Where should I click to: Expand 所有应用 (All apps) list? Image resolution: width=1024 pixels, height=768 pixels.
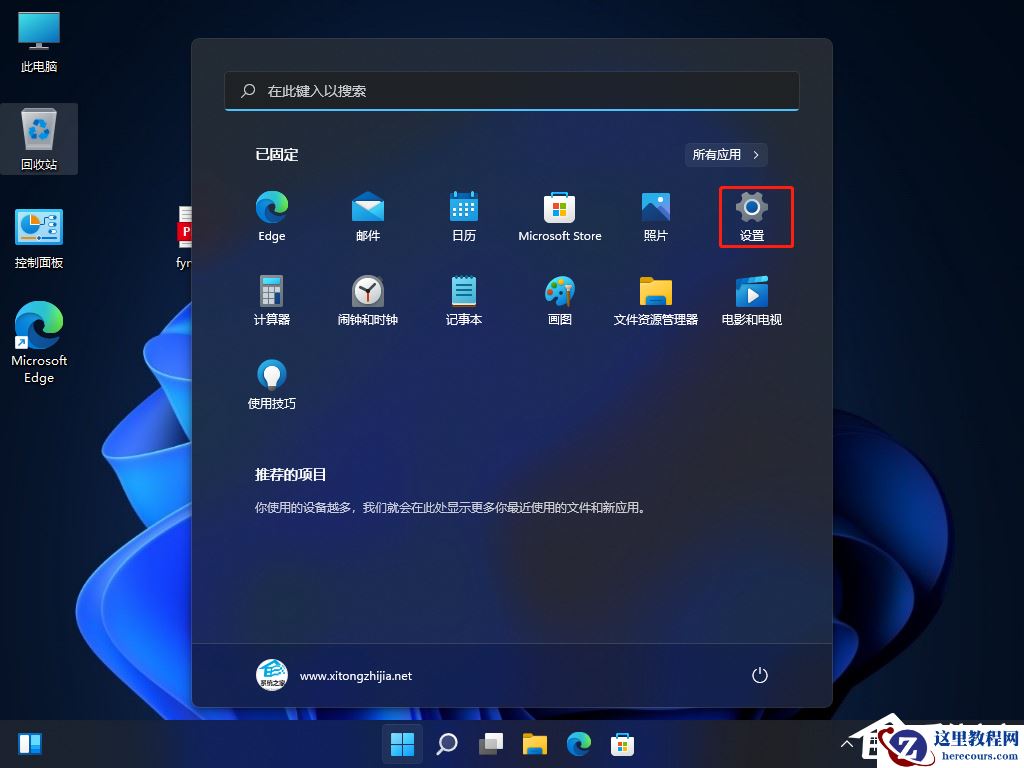(725, 154)
